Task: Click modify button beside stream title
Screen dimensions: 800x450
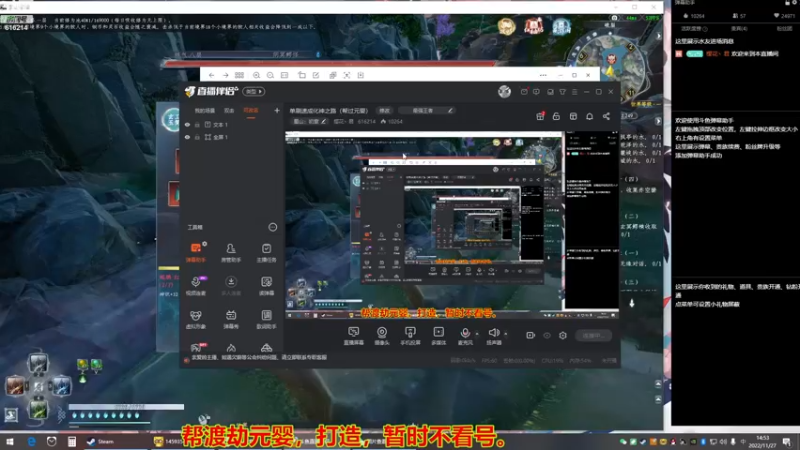Action: click(384, 110)
